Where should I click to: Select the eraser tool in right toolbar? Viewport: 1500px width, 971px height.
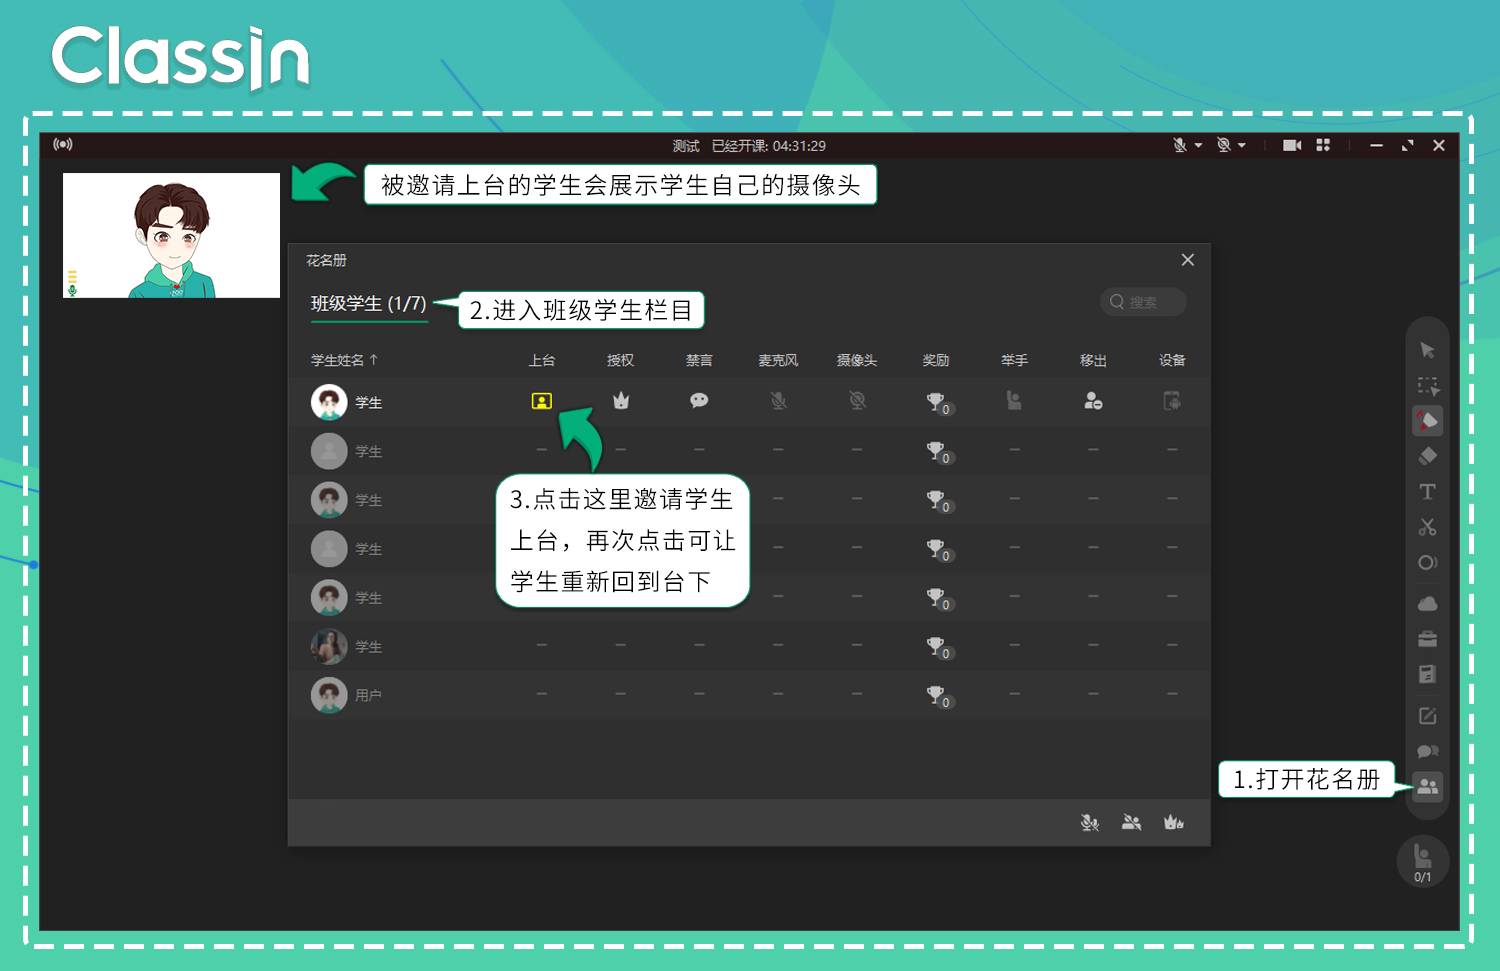[x=1427, y=456]
